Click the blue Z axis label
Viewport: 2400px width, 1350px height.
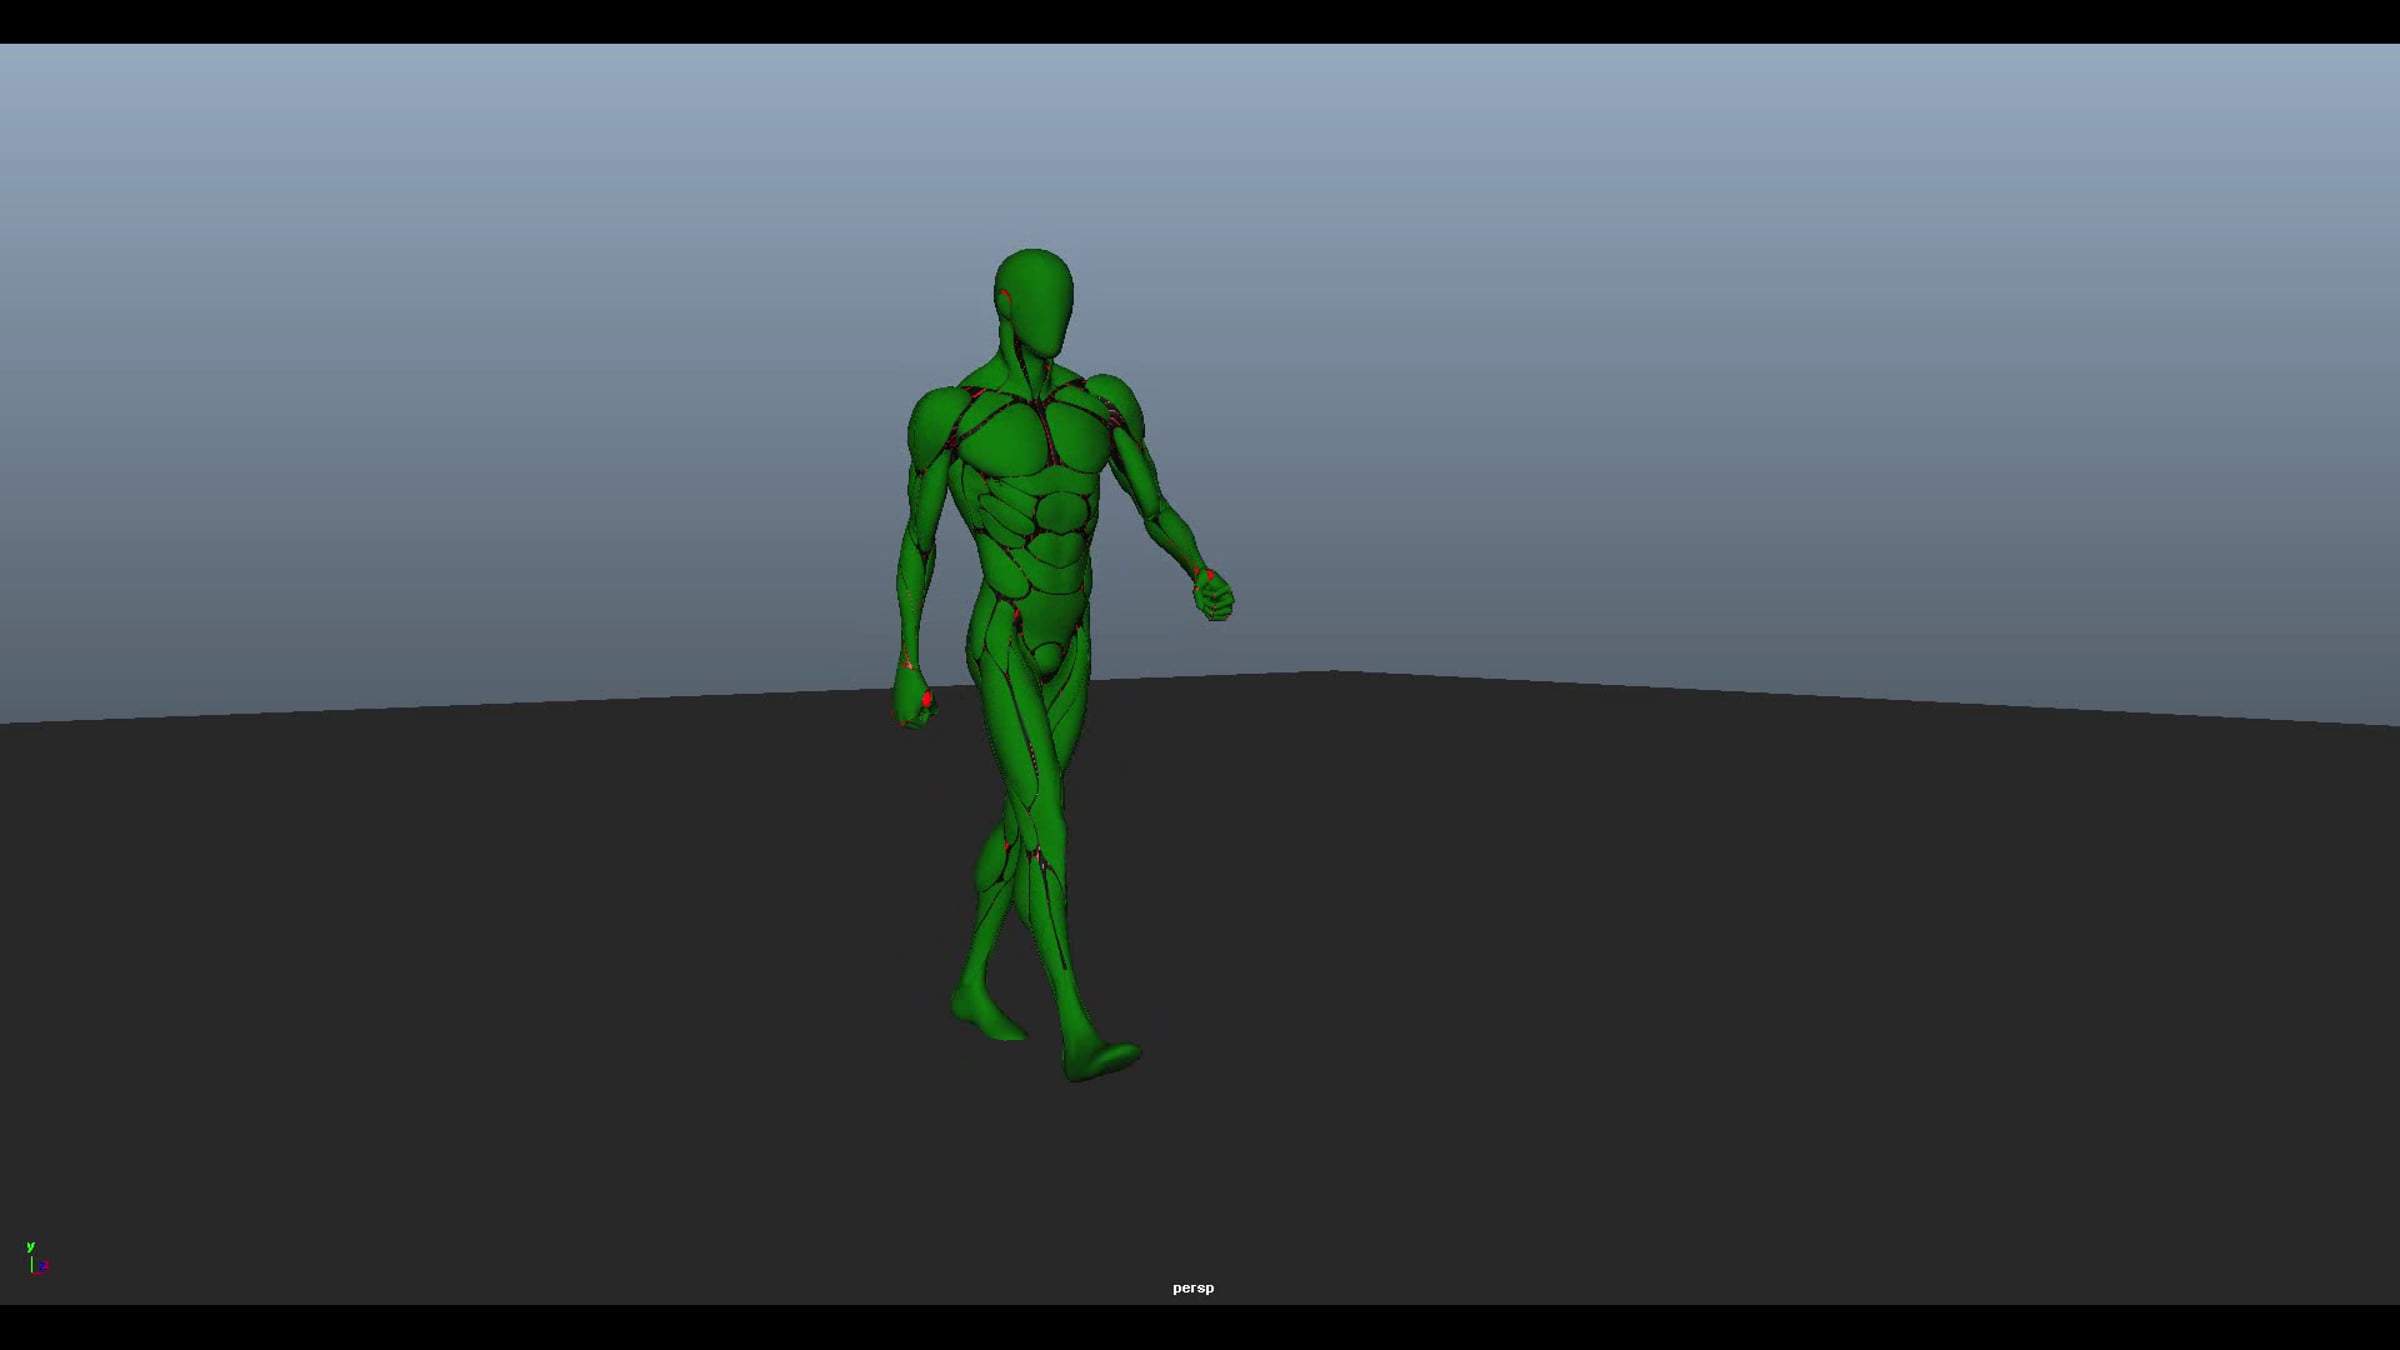point(44,1266)
